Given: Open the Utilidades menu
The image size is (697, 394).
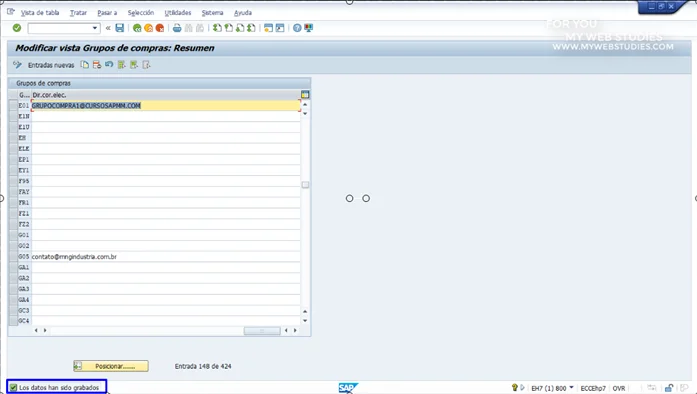Looking at the screenshot, I should coord(178,12).
